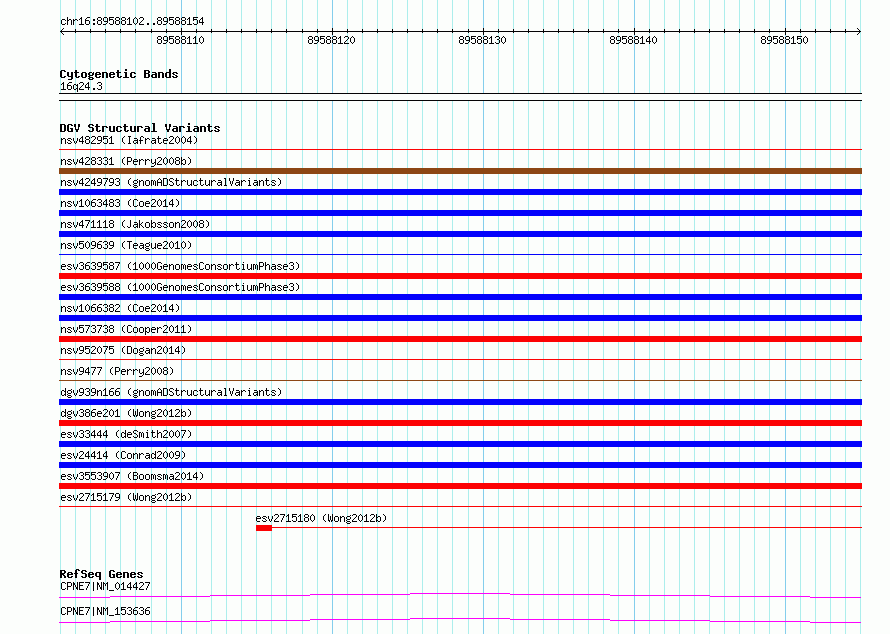The width and height of the screenshot is (890, 634).
Task: Click the red bar under nsv573738
Action: pos(460,339)
